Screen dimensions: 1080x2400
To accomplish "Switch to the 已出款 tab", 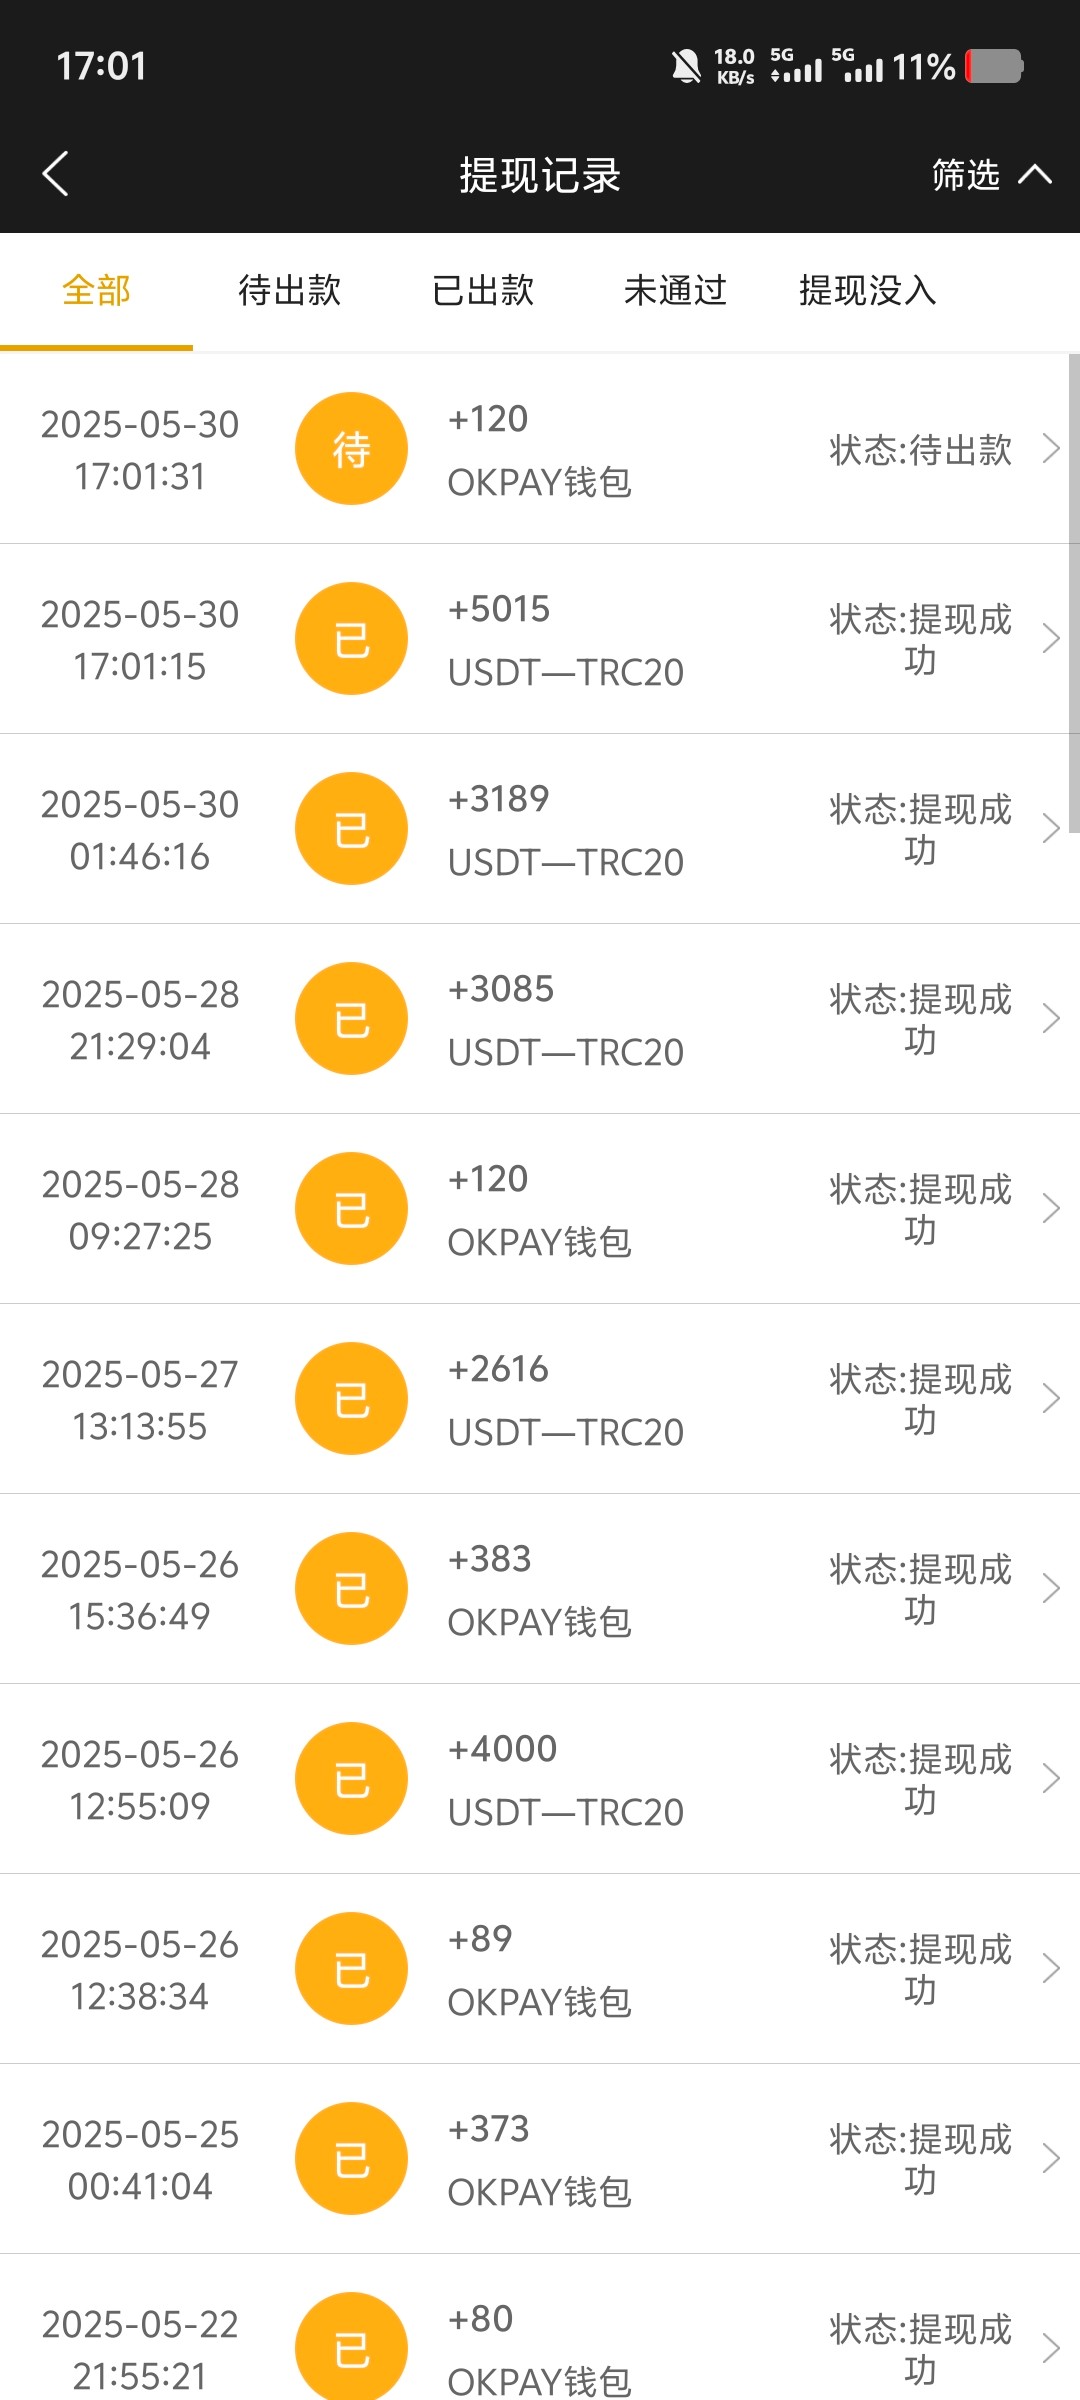I will (483, 291).
